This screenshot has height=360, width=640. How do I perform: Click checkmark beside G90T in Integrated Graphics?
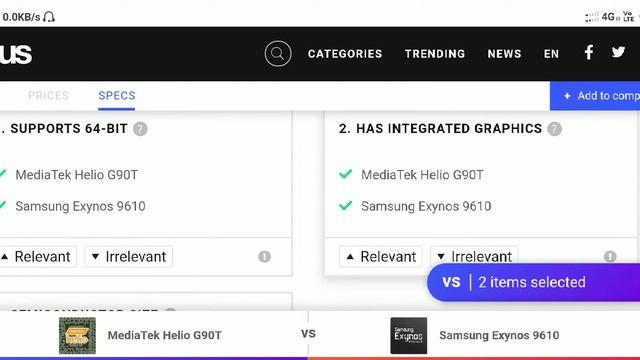click(x=345, y=174)
